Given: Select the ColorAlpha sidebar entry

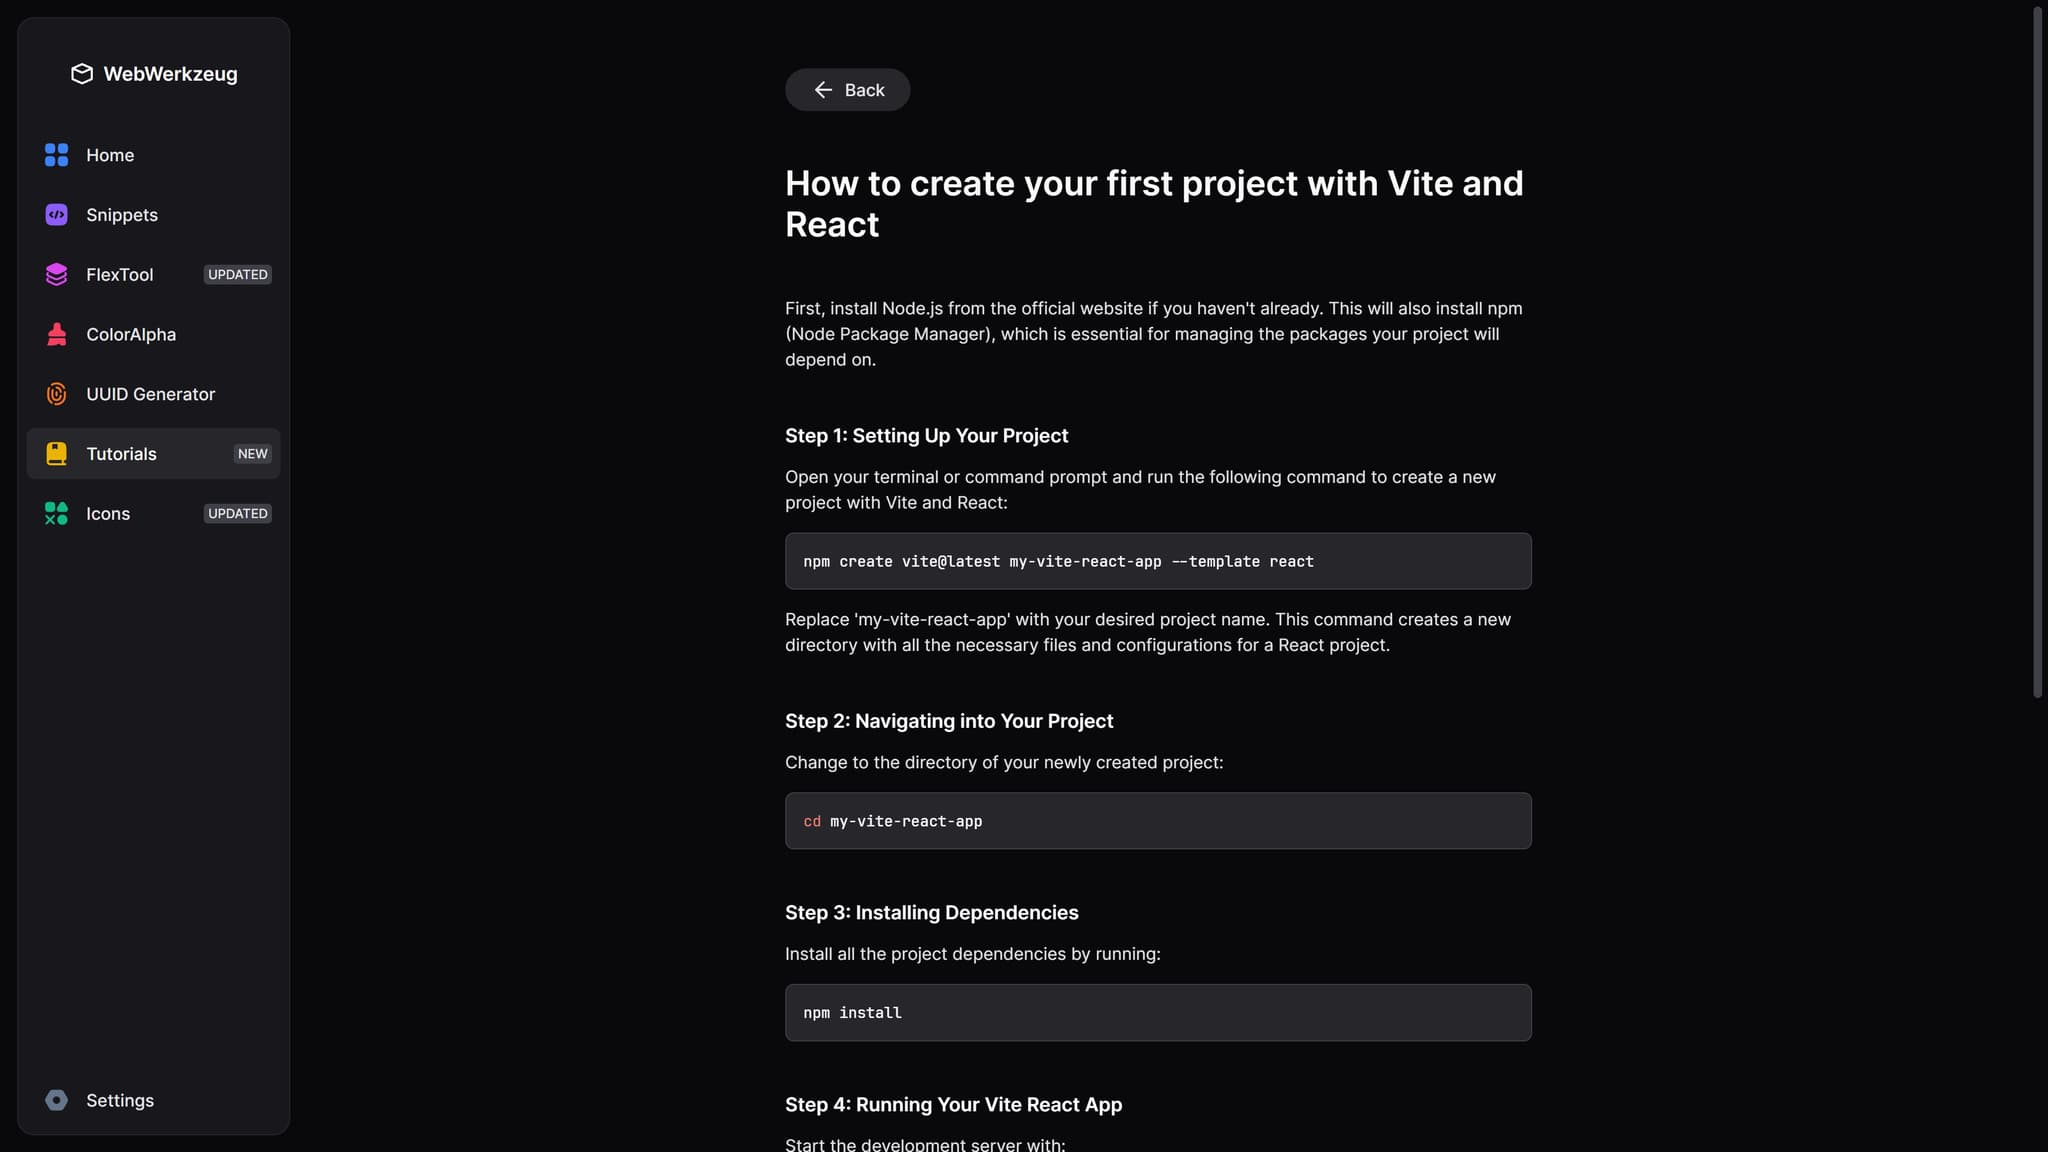Looking at the screenshot, I should 153,335.
